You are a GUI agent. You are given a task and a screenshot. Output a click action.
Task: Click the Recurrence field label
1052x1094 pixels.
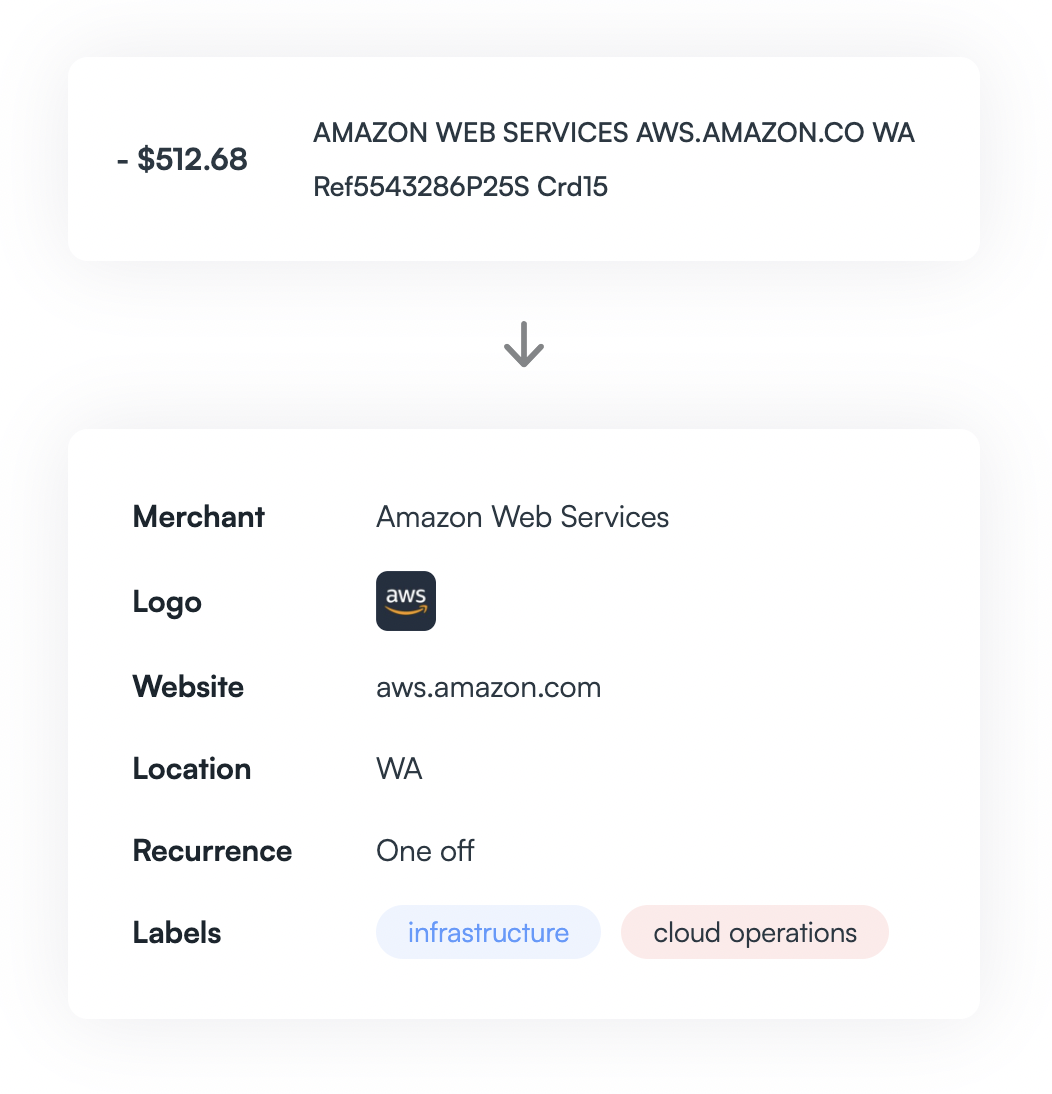coord(212,851)
